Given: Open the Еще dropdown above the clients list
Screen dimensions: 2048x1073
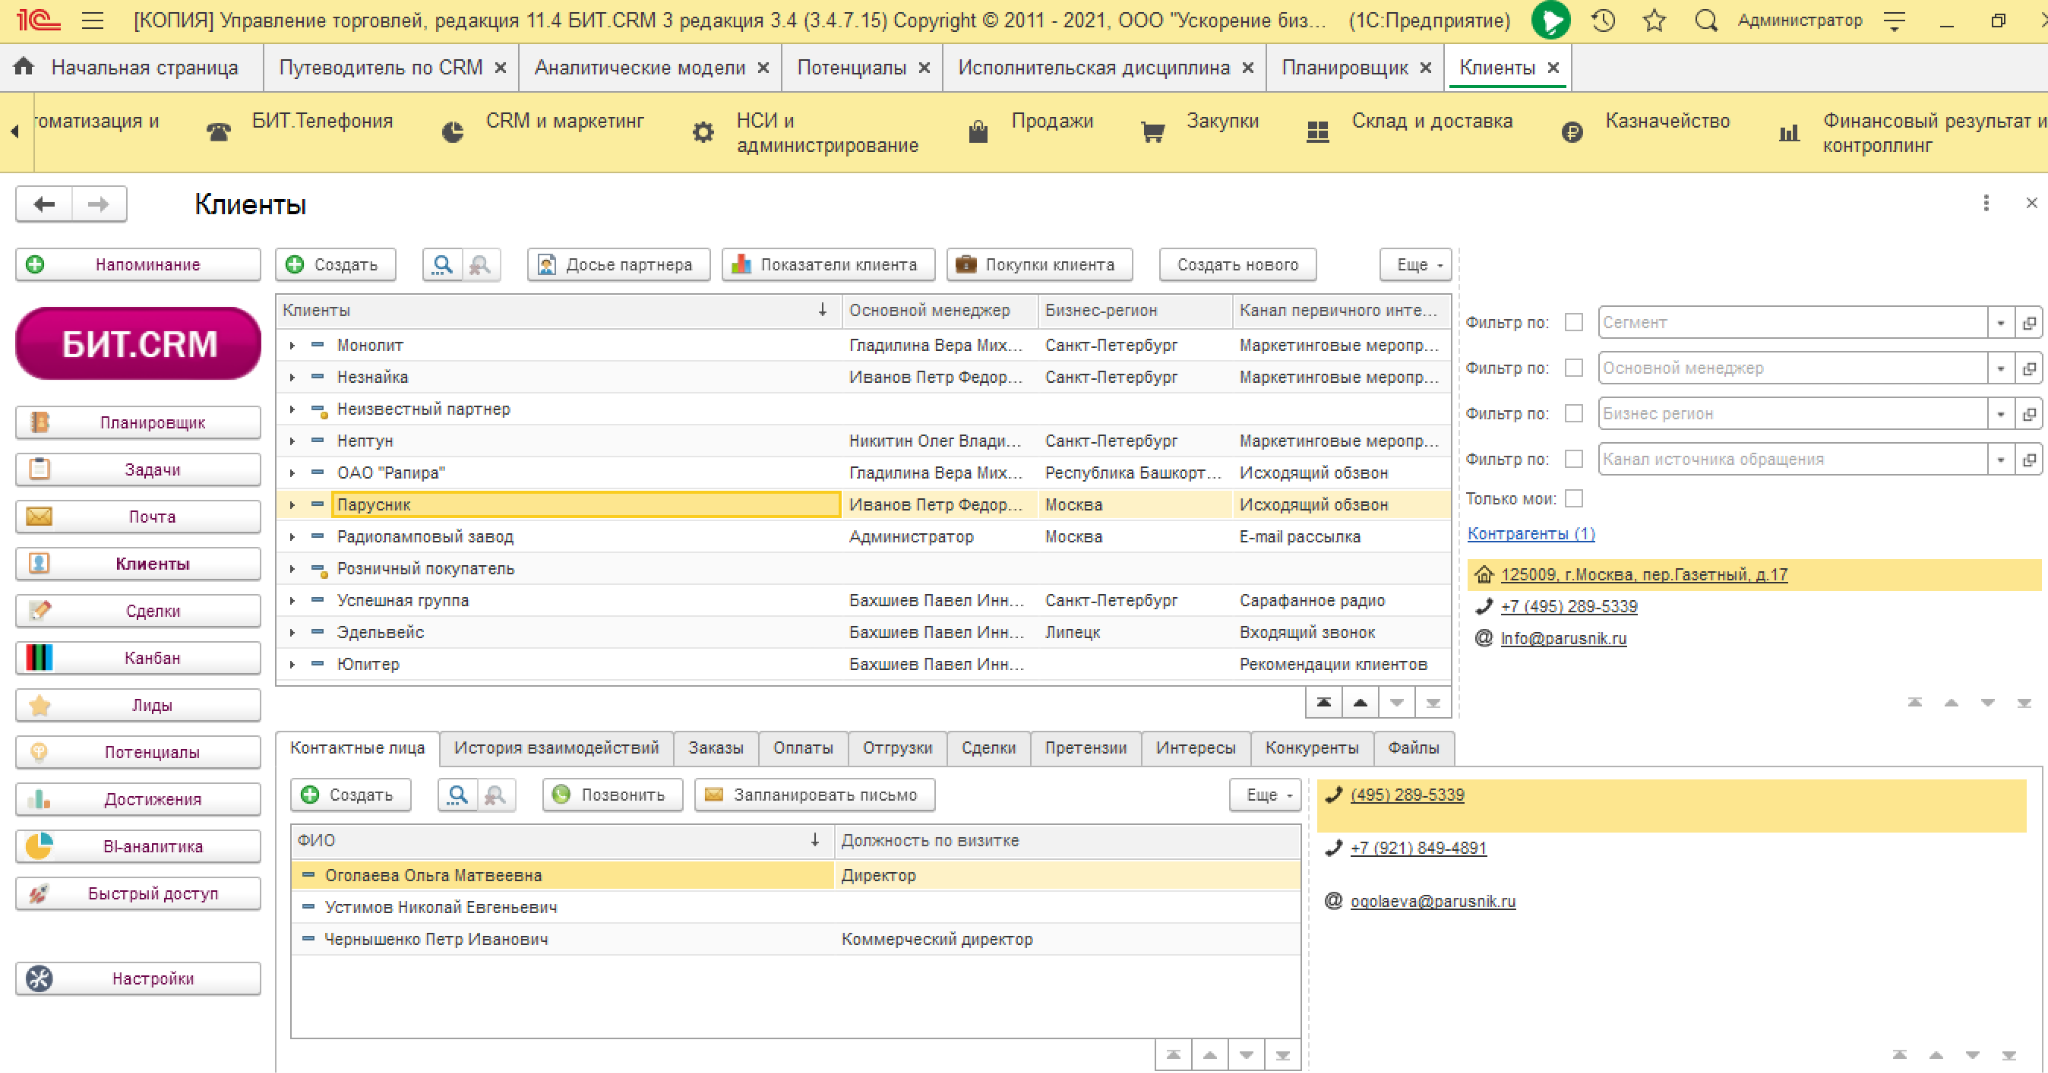Looking at the screenshot, I should 1417,265.
